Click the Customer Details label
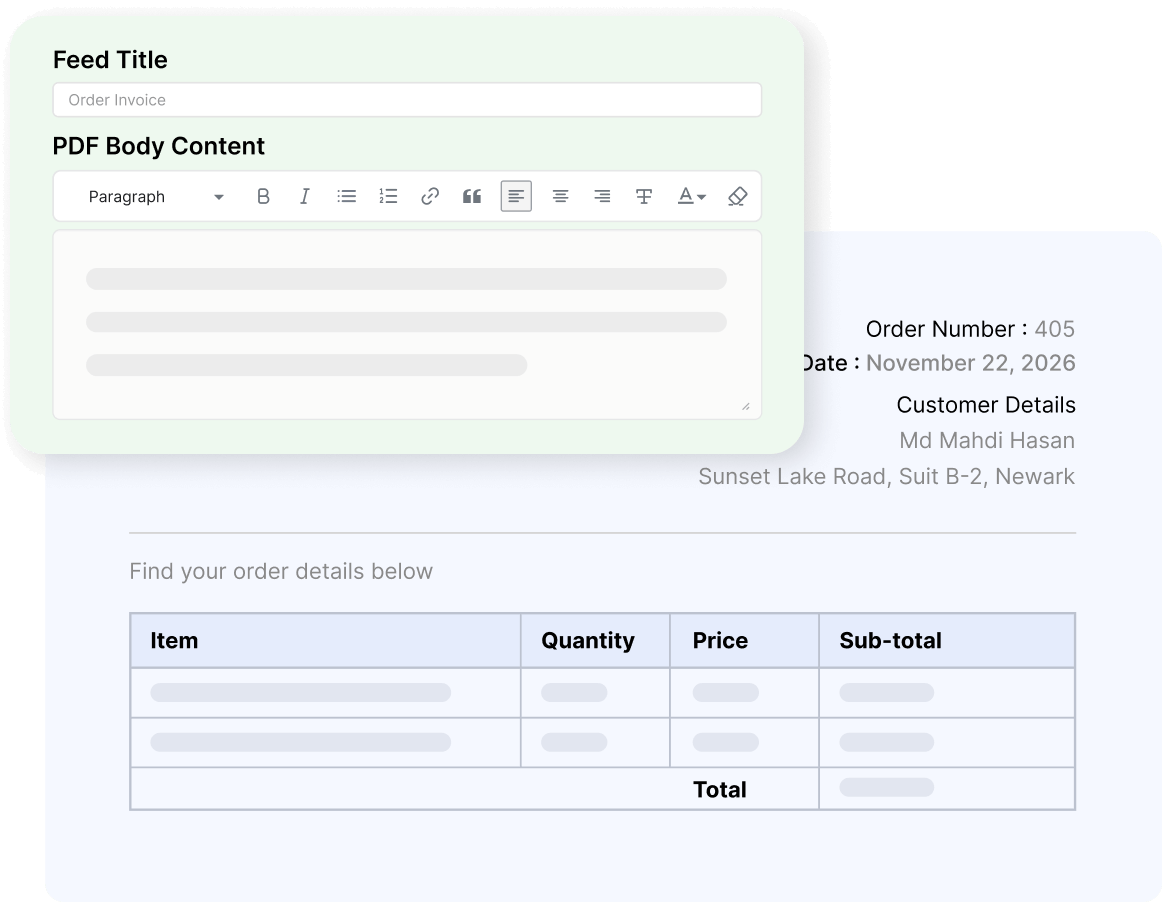Image resolution: width=1172 pixels, height=920 pixels. pyautogui.click(x=985, y=404)
